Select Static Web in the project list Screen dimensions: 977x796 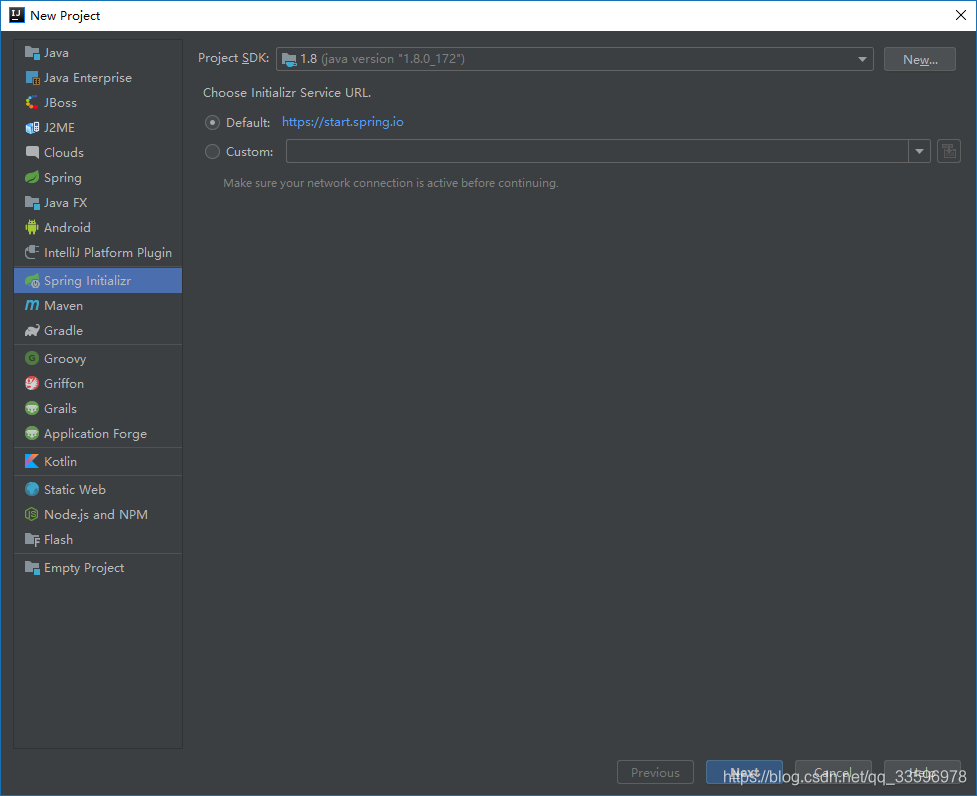98,490
